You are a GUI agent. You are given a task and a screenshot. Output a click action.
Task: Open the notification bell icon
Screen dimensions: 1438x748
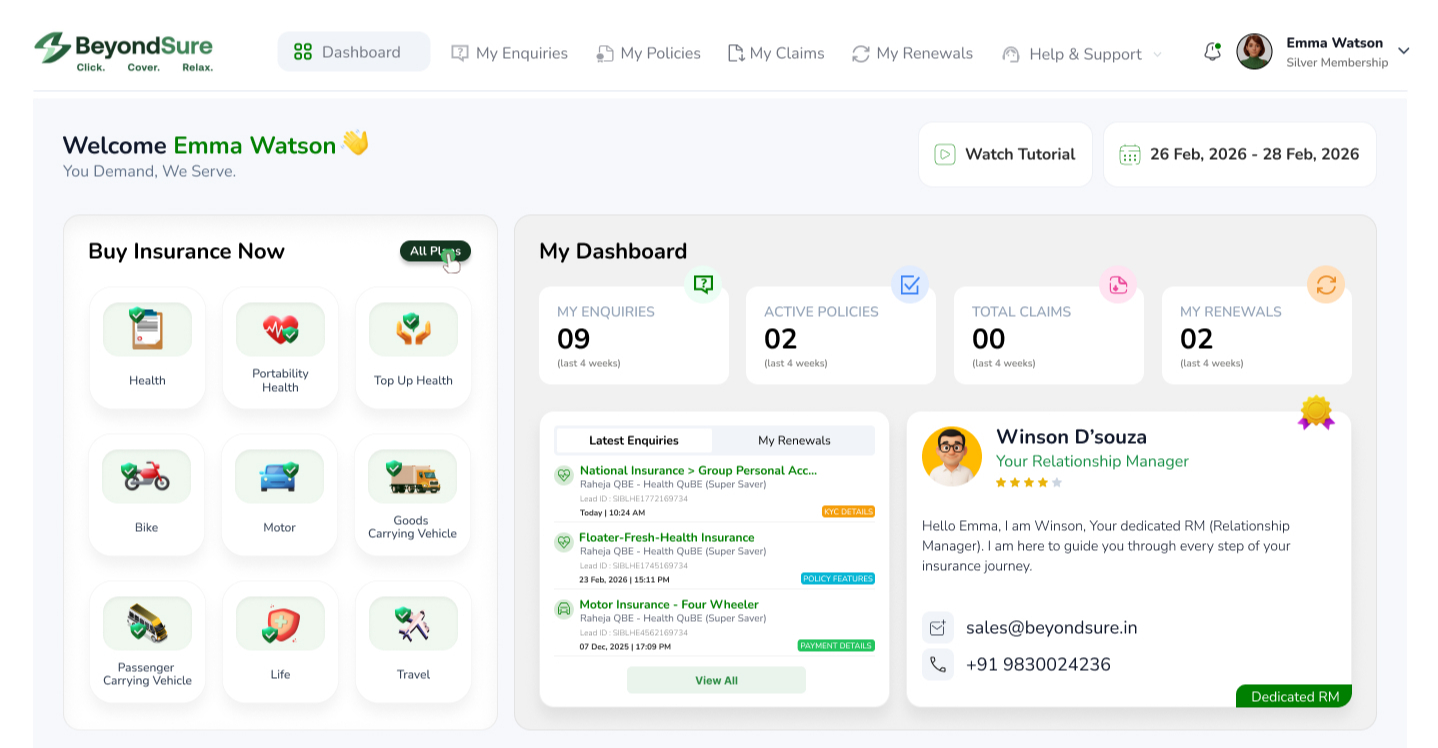(x=1212, y=51)
